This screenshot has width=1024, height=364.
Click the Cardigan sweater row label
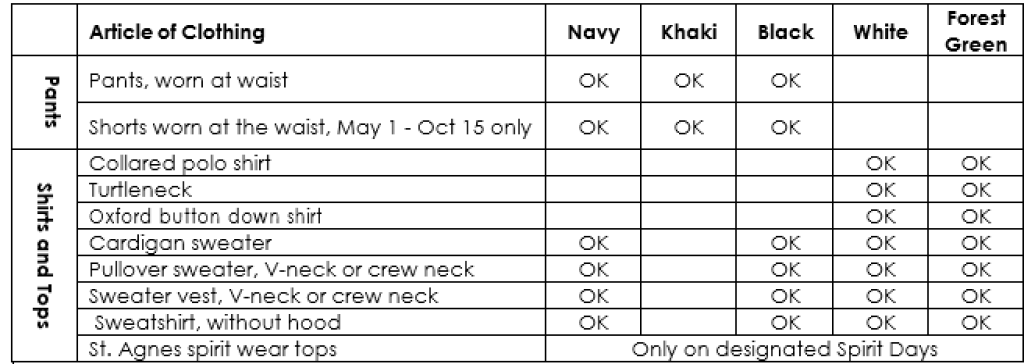[180, 243]
